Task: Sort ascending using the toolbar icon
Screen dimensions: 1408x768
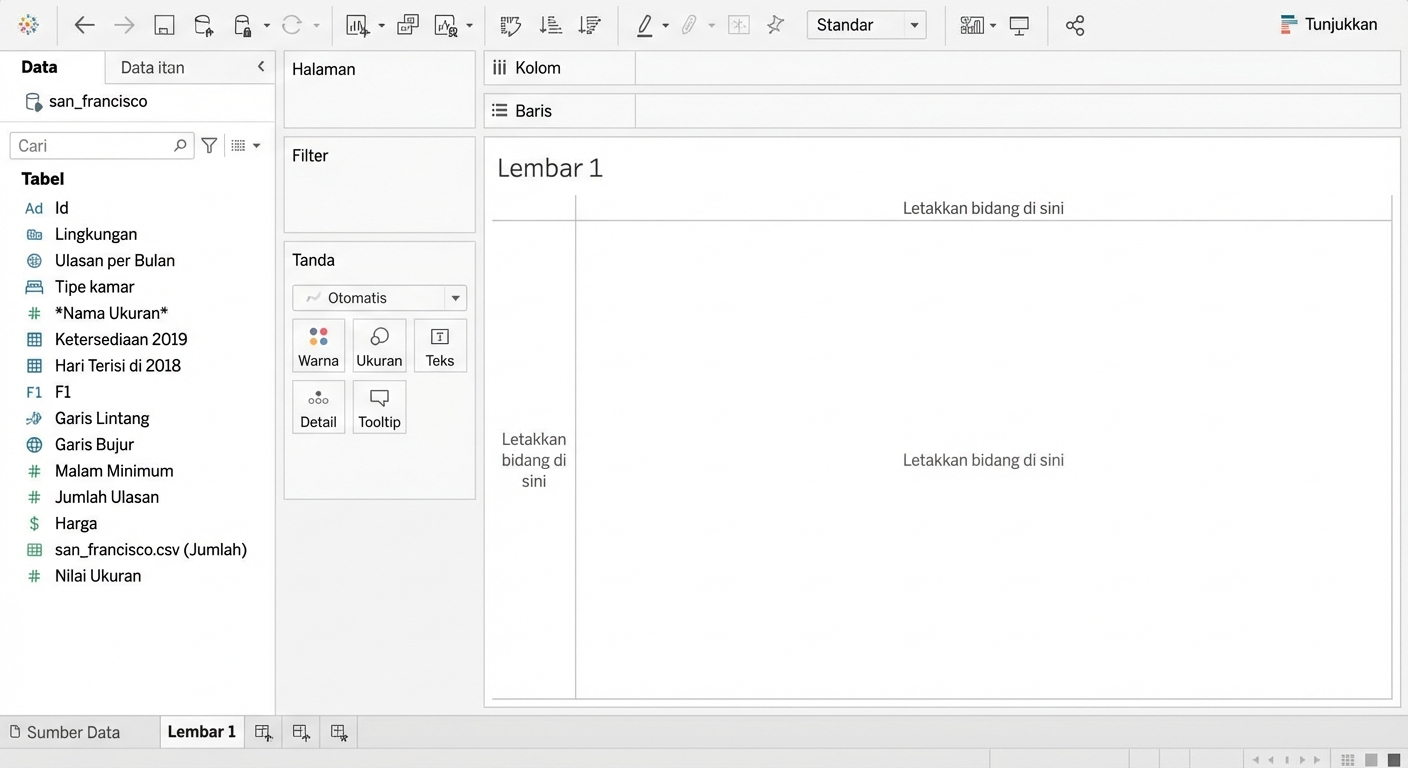Action: pos(550,26)
